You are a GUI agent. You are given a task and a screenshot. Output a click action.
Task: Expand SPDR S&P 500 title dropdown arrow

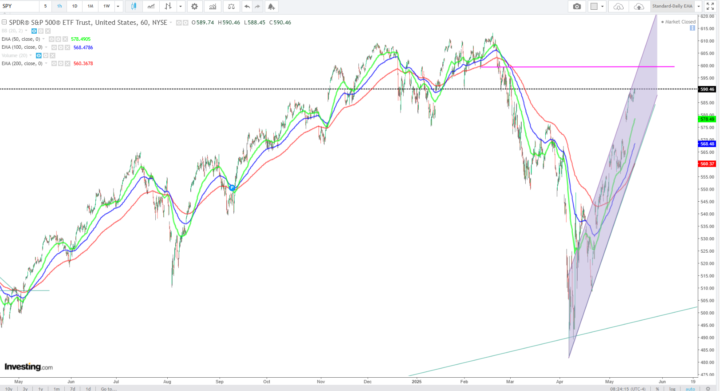171,22
